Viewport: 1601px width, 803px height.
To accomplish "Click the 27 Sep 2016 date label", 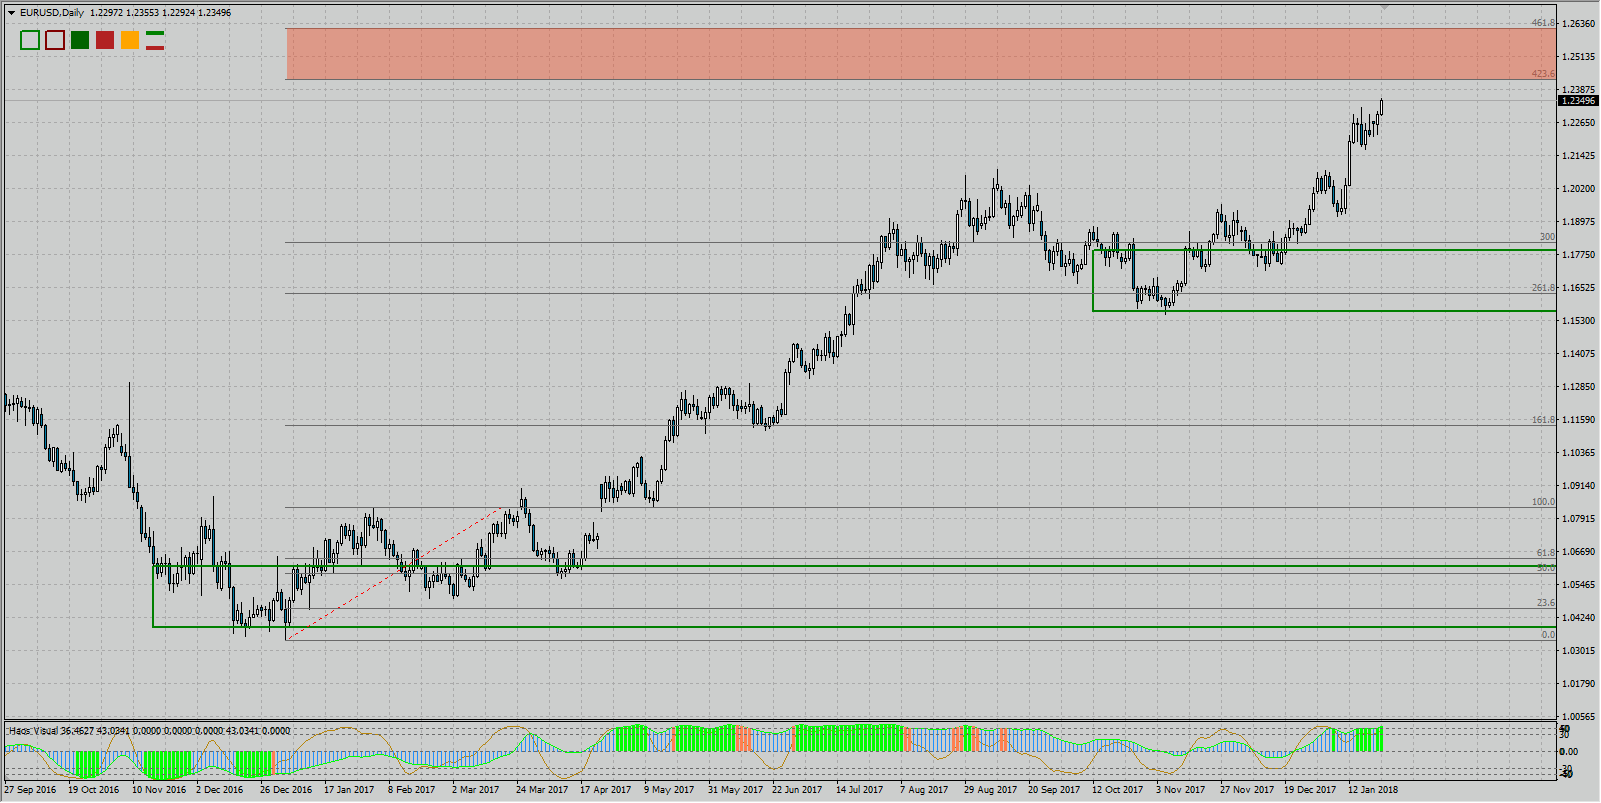I will click(30, 790).
